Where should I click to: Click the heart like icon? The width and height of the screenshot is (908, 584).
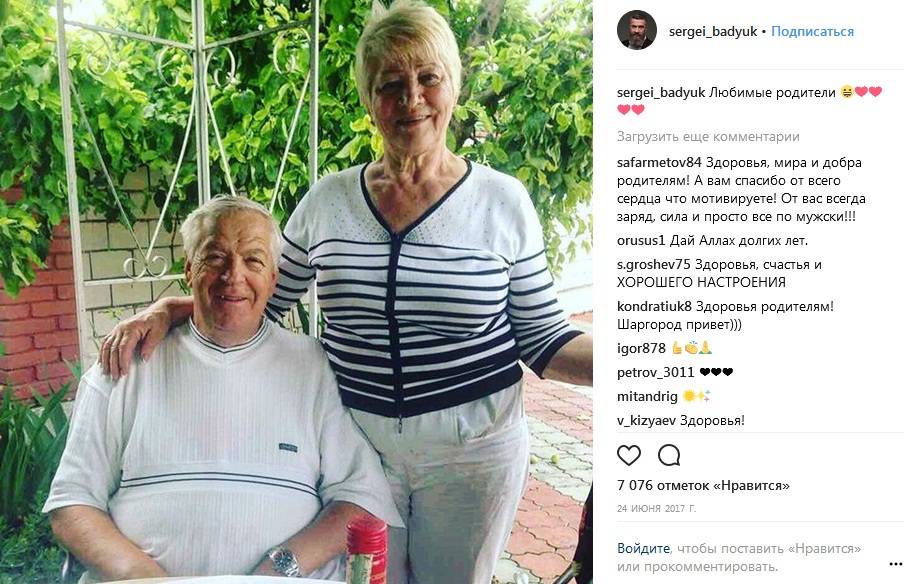pos(628,455)
